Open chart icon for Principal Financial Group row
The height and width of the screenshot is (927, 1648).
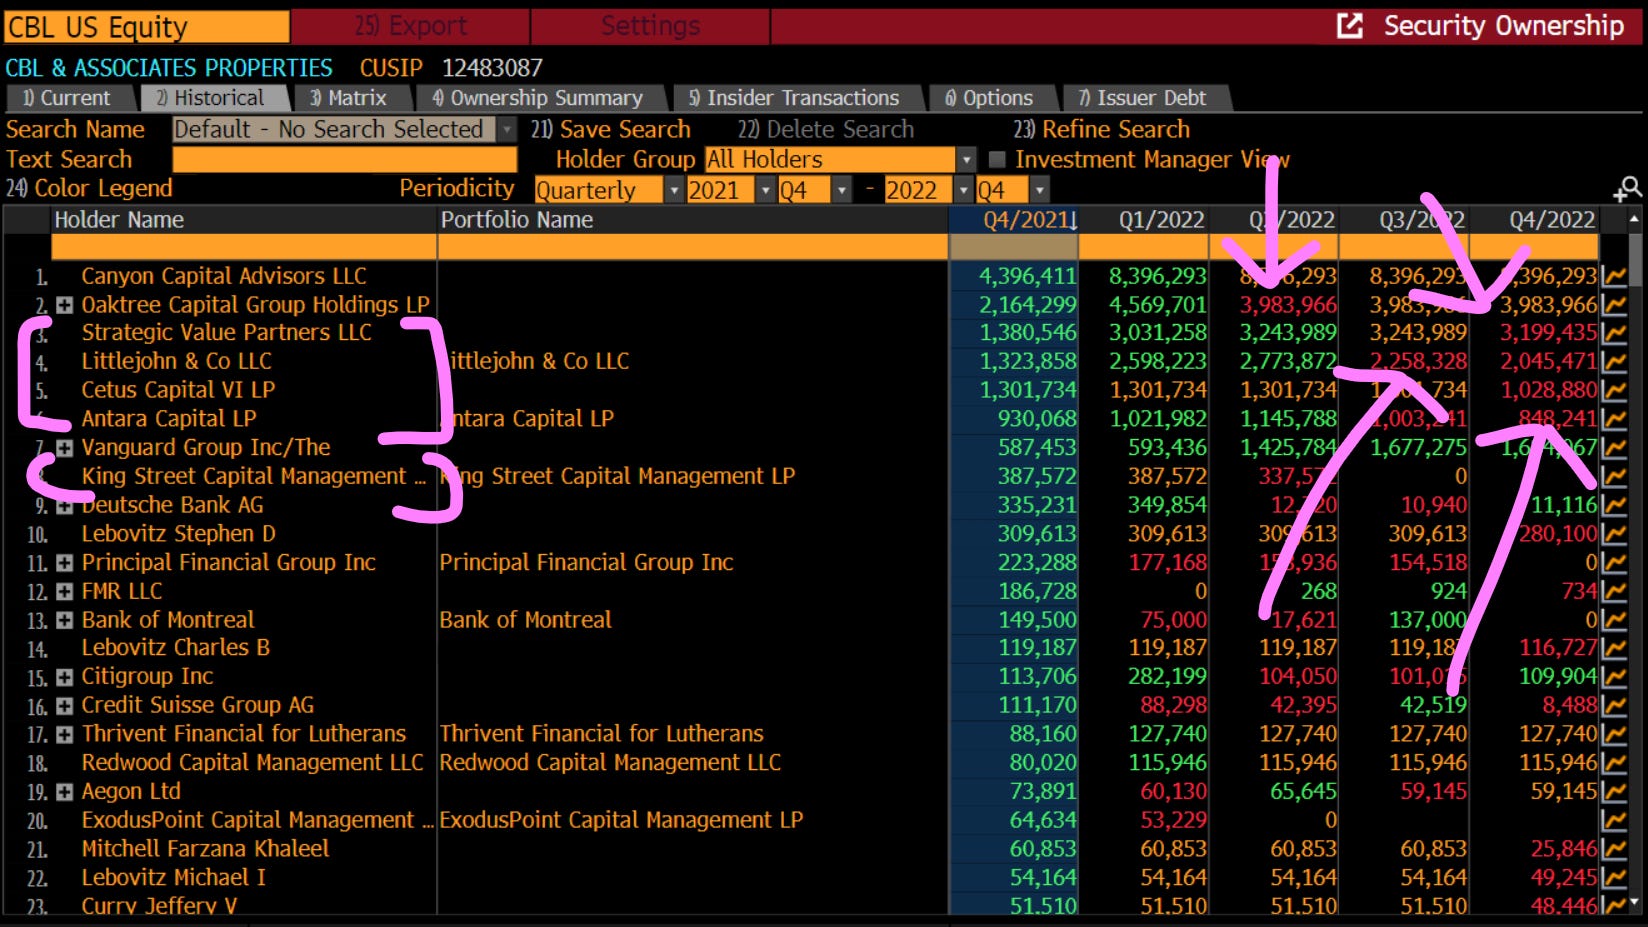coord(1613,563)
